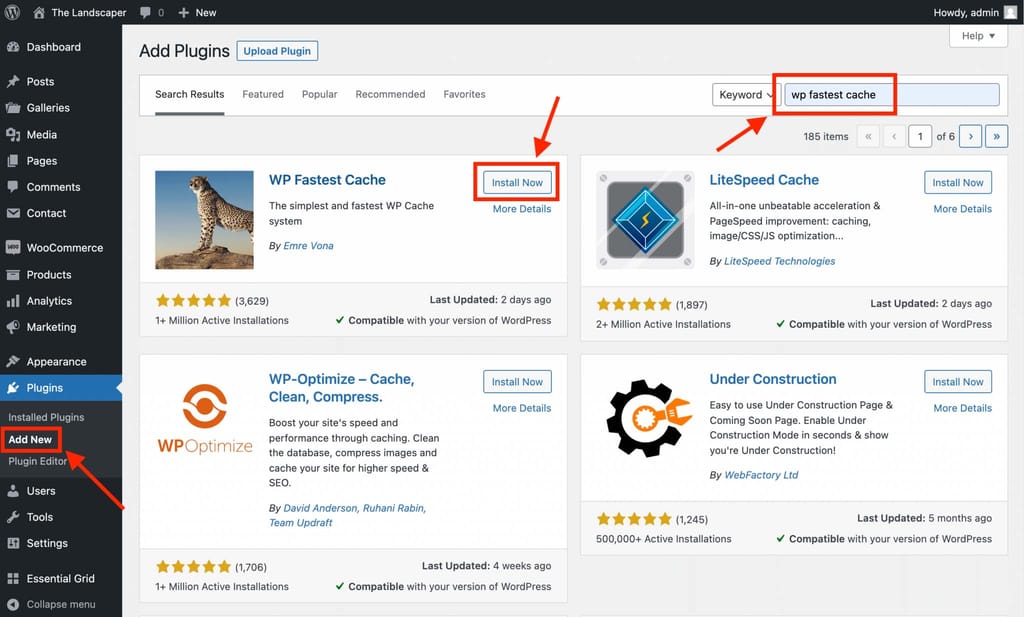The width and height of the screenshot is (1024, 617).
Task: Install the WP-Optimize plugin
Action: (x=517, y=382)
